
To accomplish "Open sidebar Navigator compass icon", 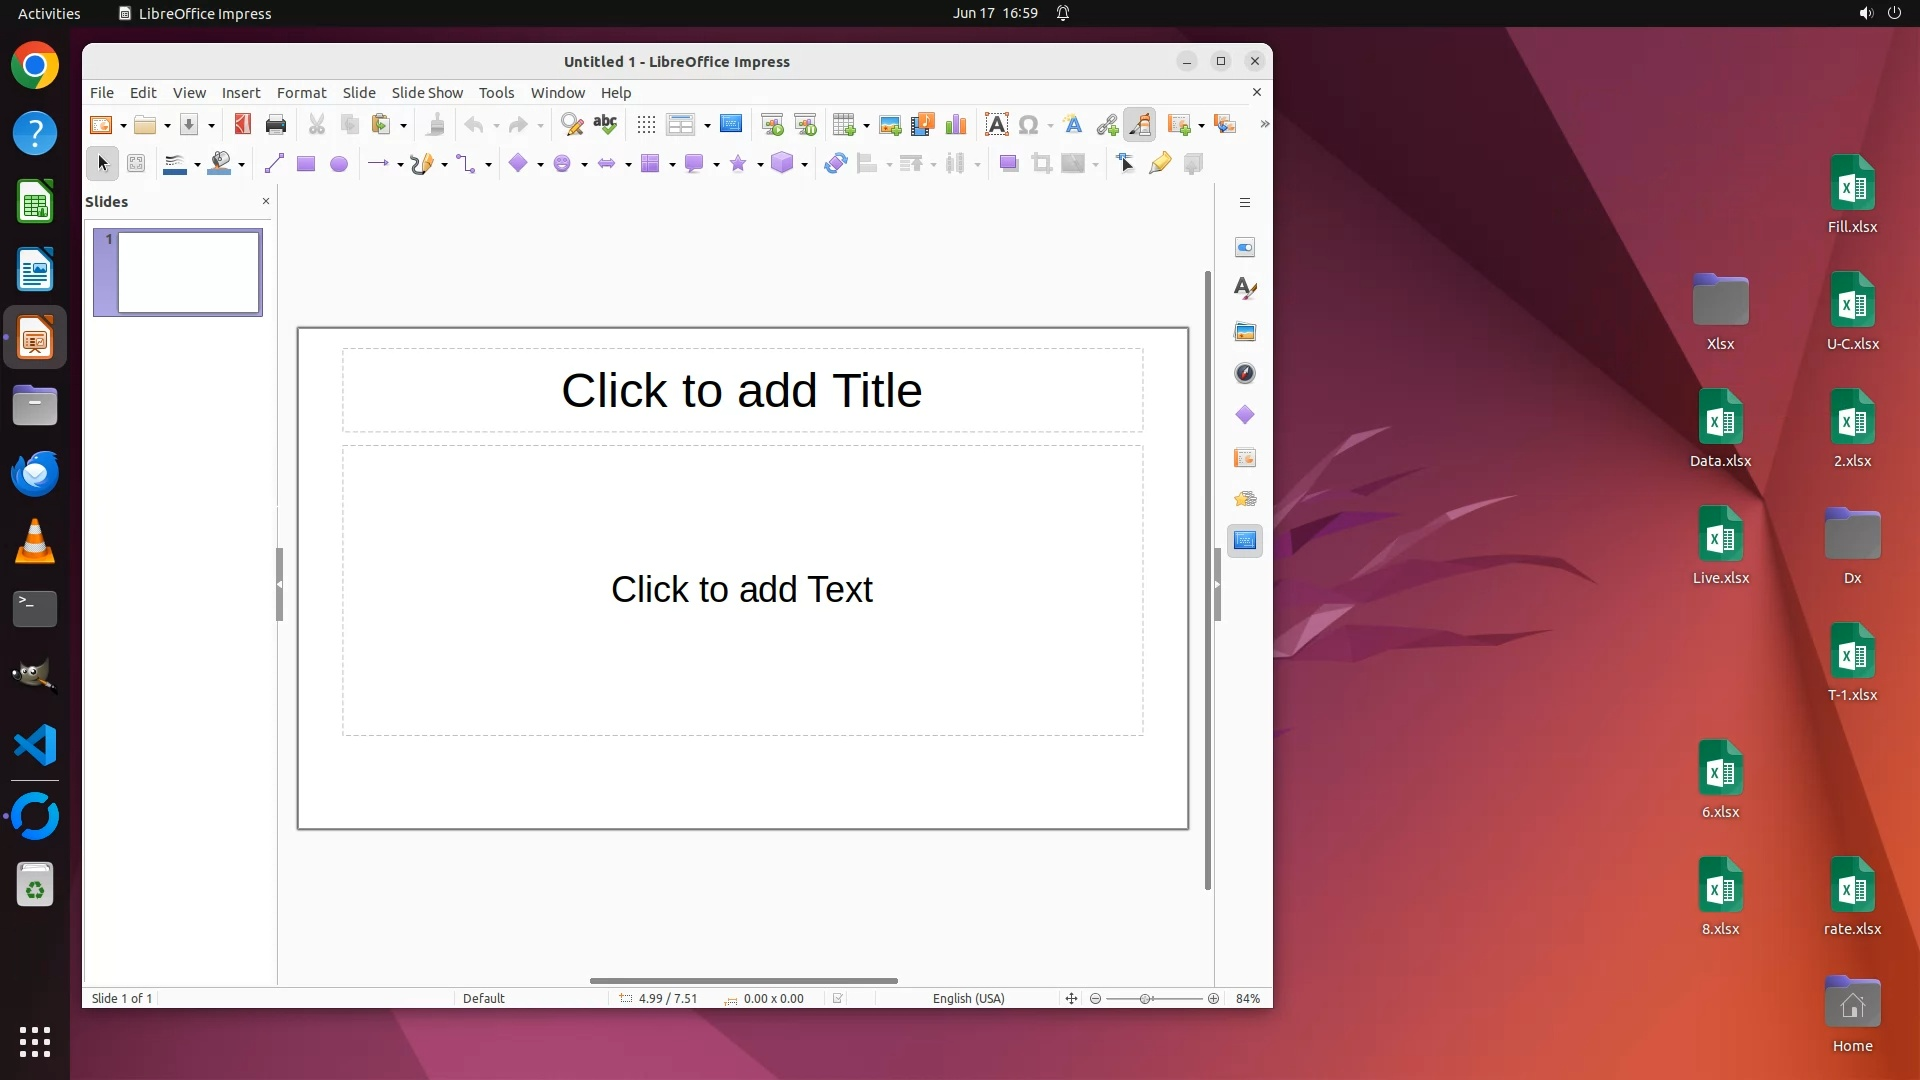I will pyautogui.click(x=1245, y=373).
